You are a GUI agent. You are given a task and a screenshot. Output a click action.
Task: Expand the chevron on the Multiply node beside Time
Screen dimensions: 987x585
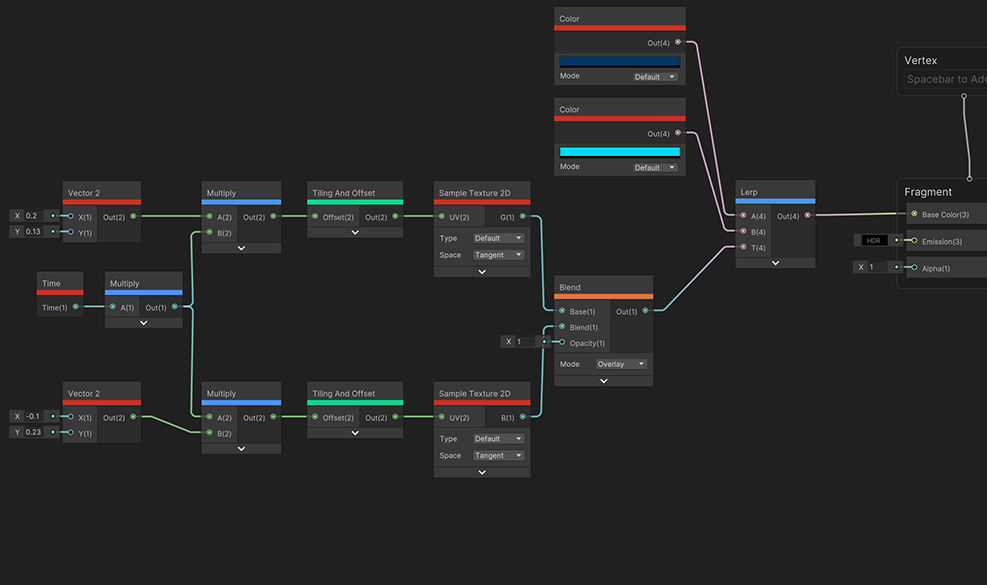143,323
